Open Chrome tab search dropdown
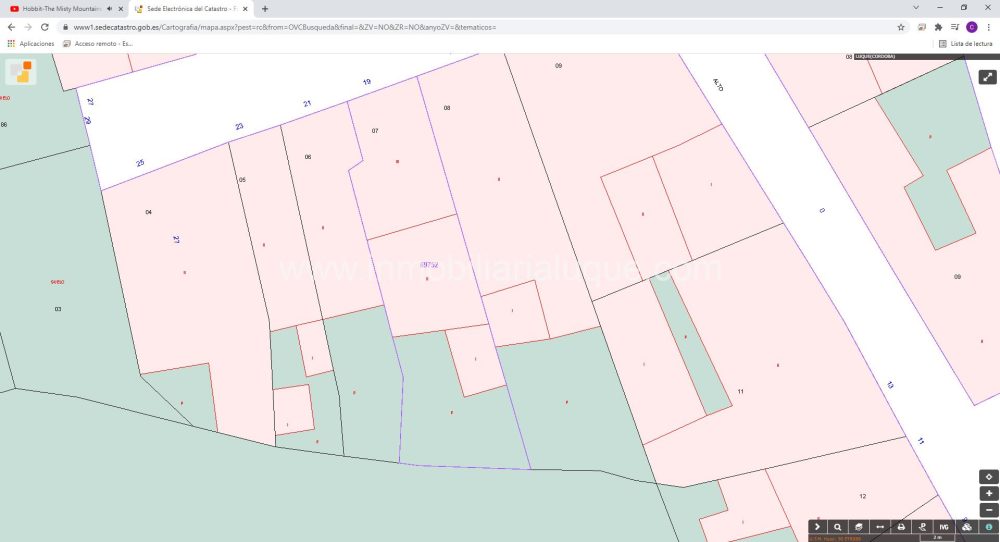 (916, 8)
